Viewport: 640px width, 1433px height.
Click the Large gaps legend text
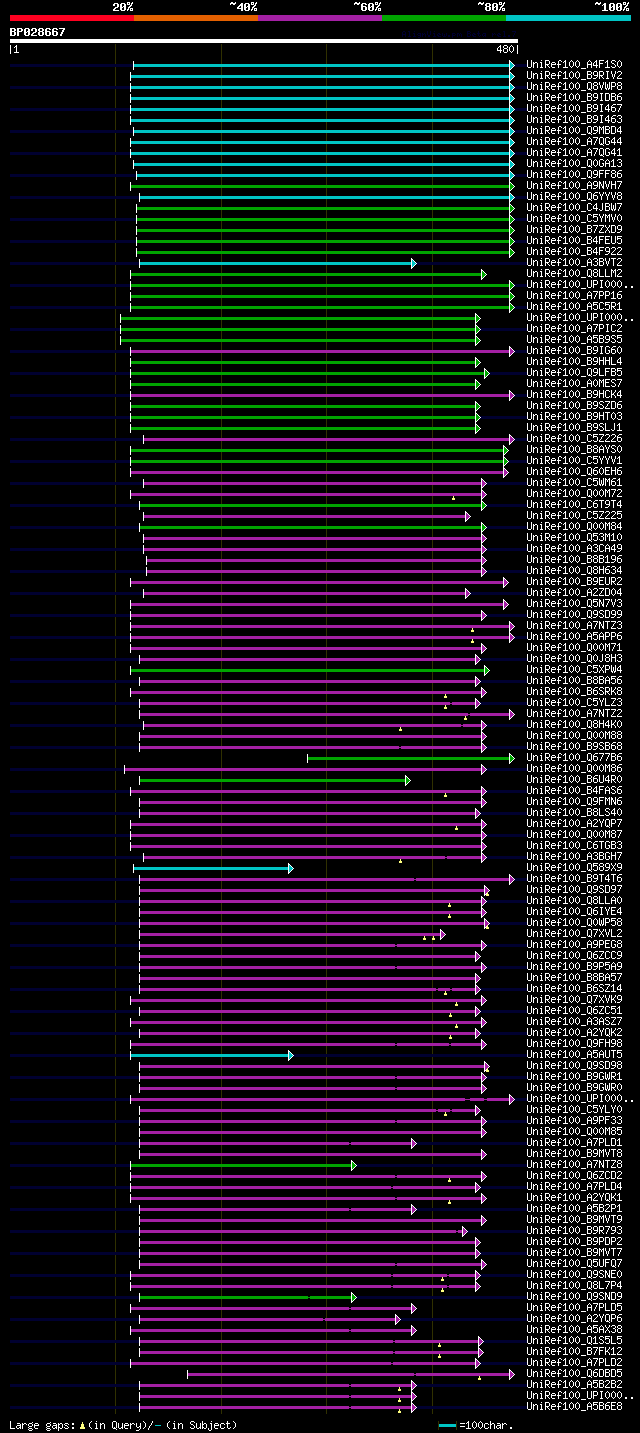[123, 1425]
